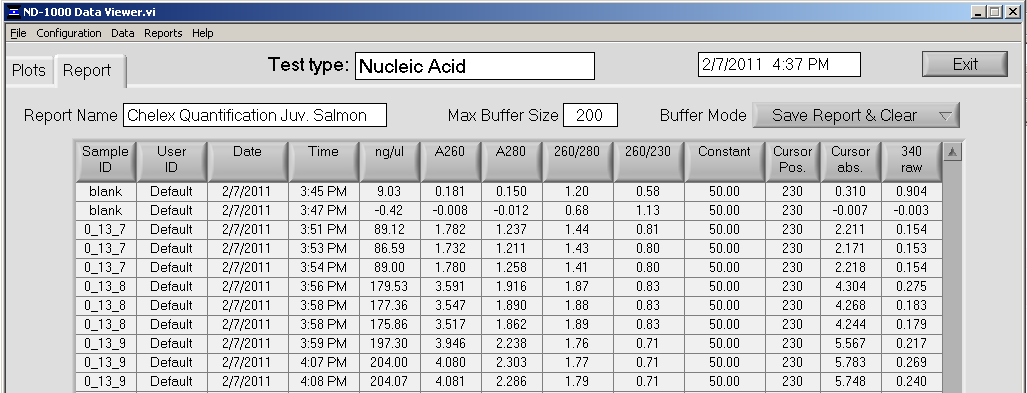Click the Test type field
Screen dimensions: 1027x393
tap(475, 66)
